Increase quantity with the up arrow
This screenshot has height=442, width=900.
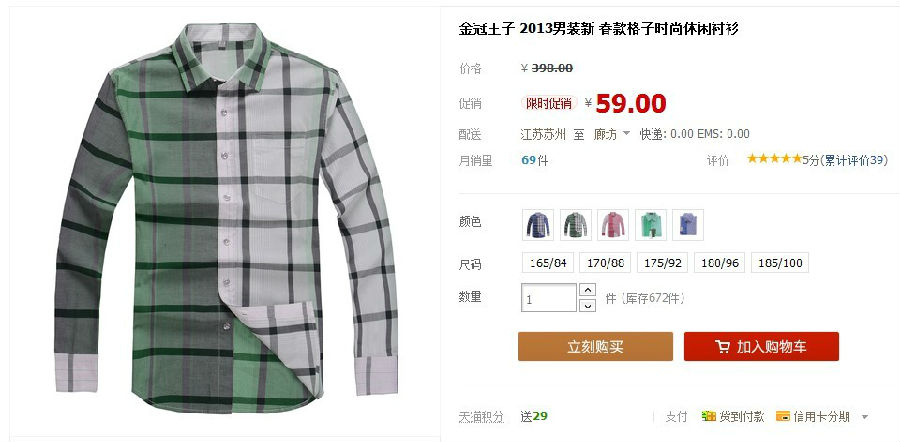pos(587,290)
